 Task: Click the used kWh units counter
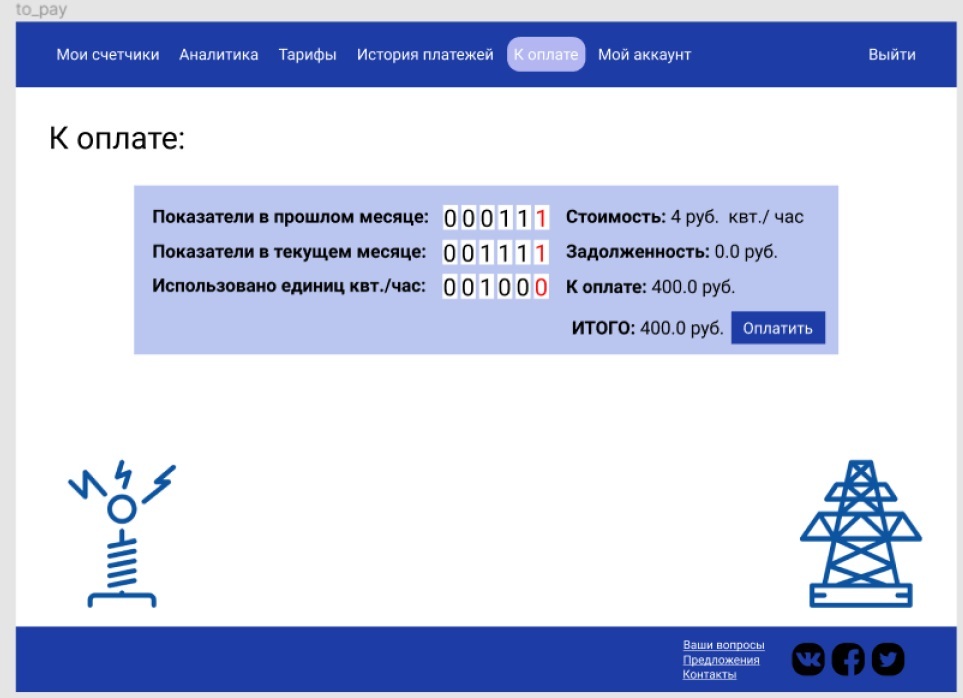496,288
